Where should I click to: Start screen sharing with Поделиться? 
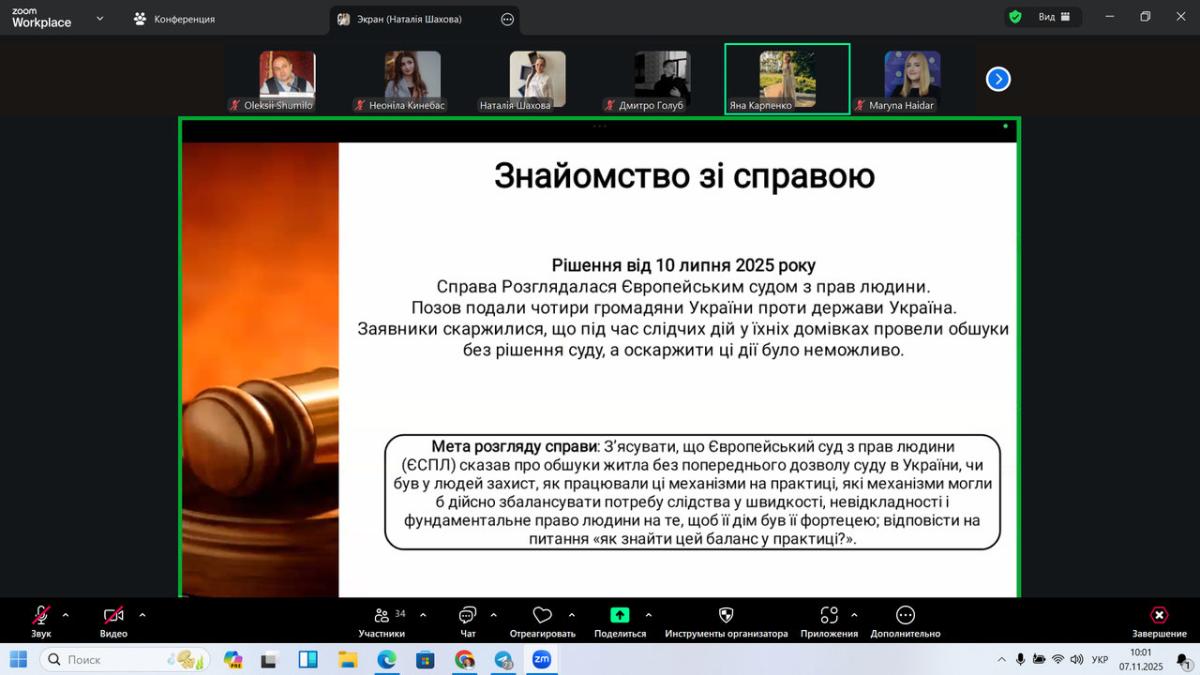pyautogui.click(x=620, y=616)
